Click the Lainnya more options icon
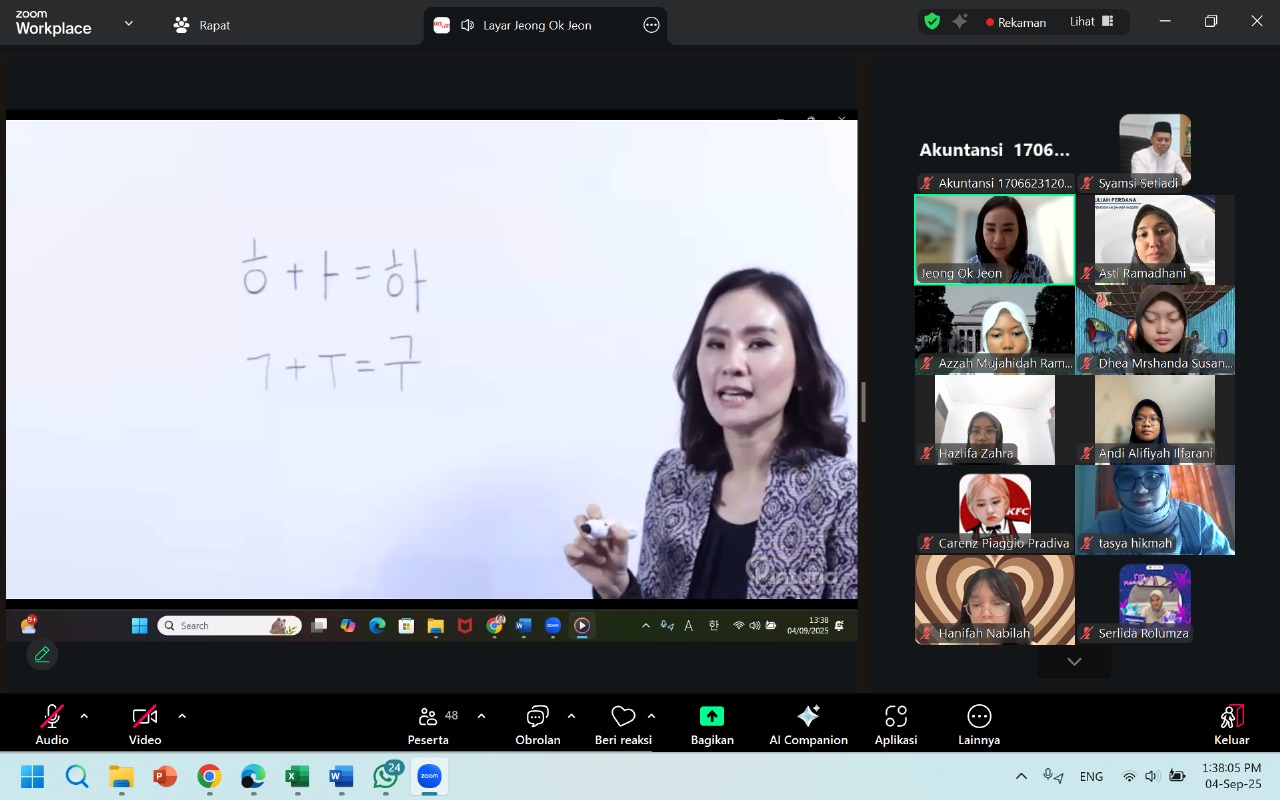The image size is (1280, 800). pyautogui.click(x=979, y=716)
